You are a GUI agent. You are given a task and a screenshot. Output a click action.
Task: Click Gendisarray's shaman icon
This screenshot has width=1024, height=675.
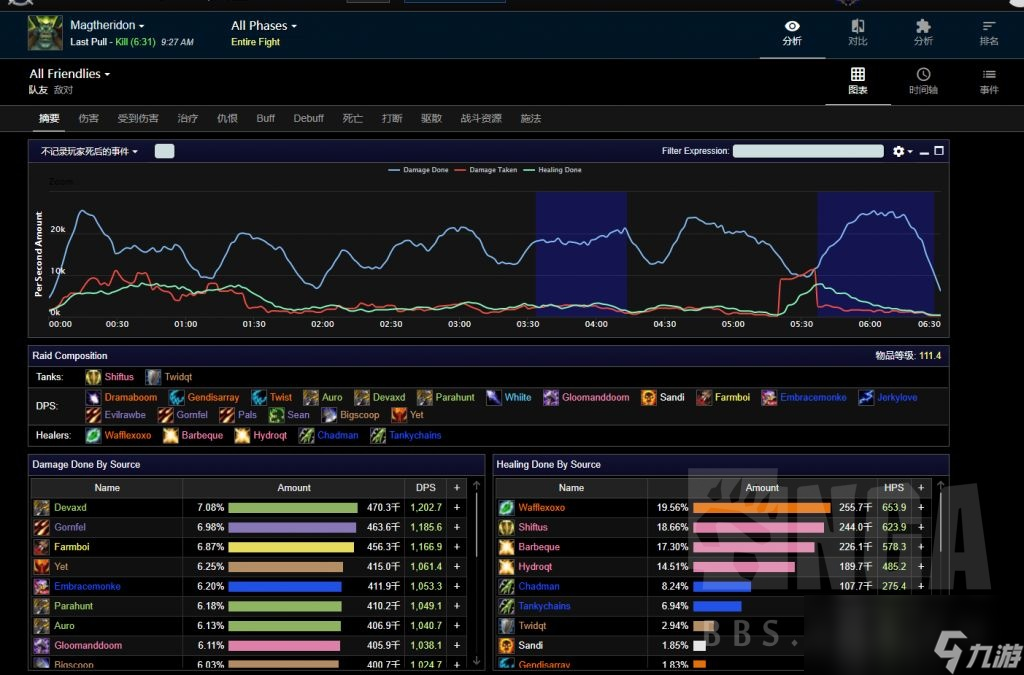tap(176, 397)
